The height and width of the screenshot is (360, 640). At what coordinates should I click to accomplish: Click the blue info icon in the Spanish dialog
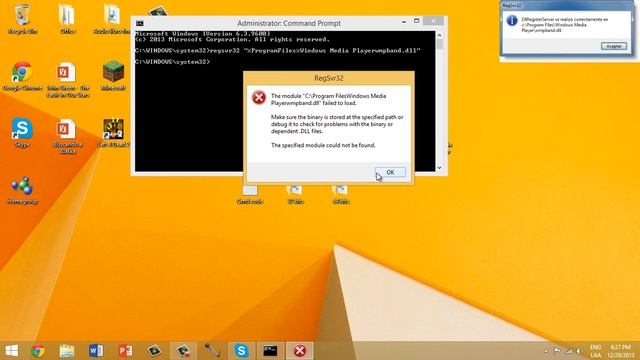[x=512, y=20]
